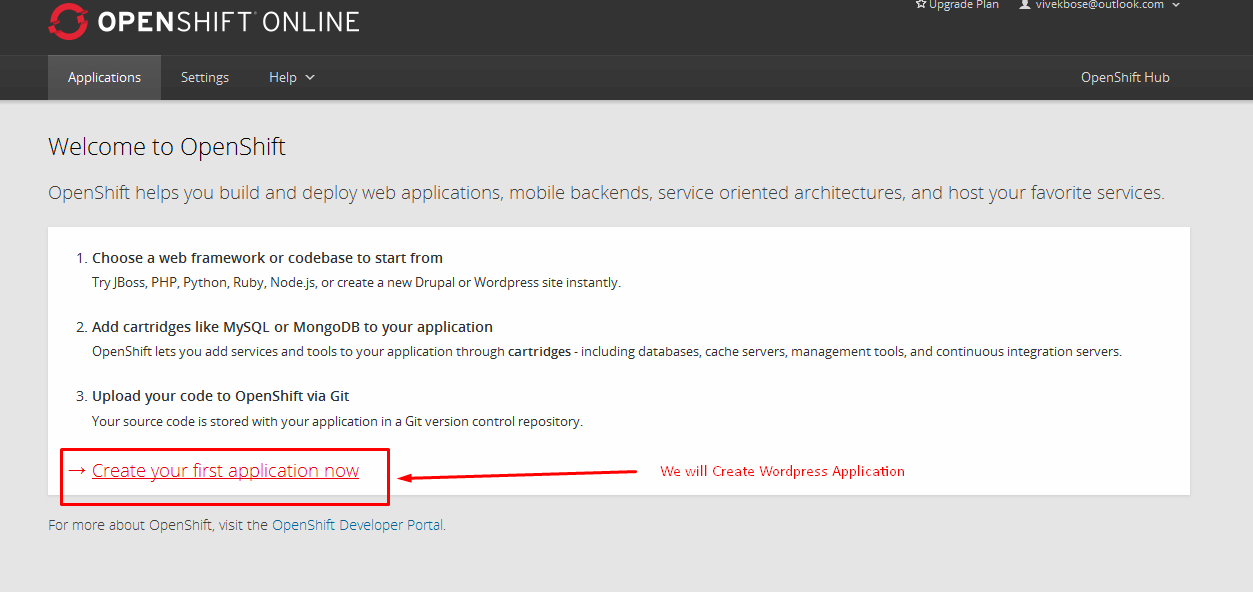Click 'Choose a web framework or codebase' heading
This screenshot has width=1253, height=592.
pos(267,258)
